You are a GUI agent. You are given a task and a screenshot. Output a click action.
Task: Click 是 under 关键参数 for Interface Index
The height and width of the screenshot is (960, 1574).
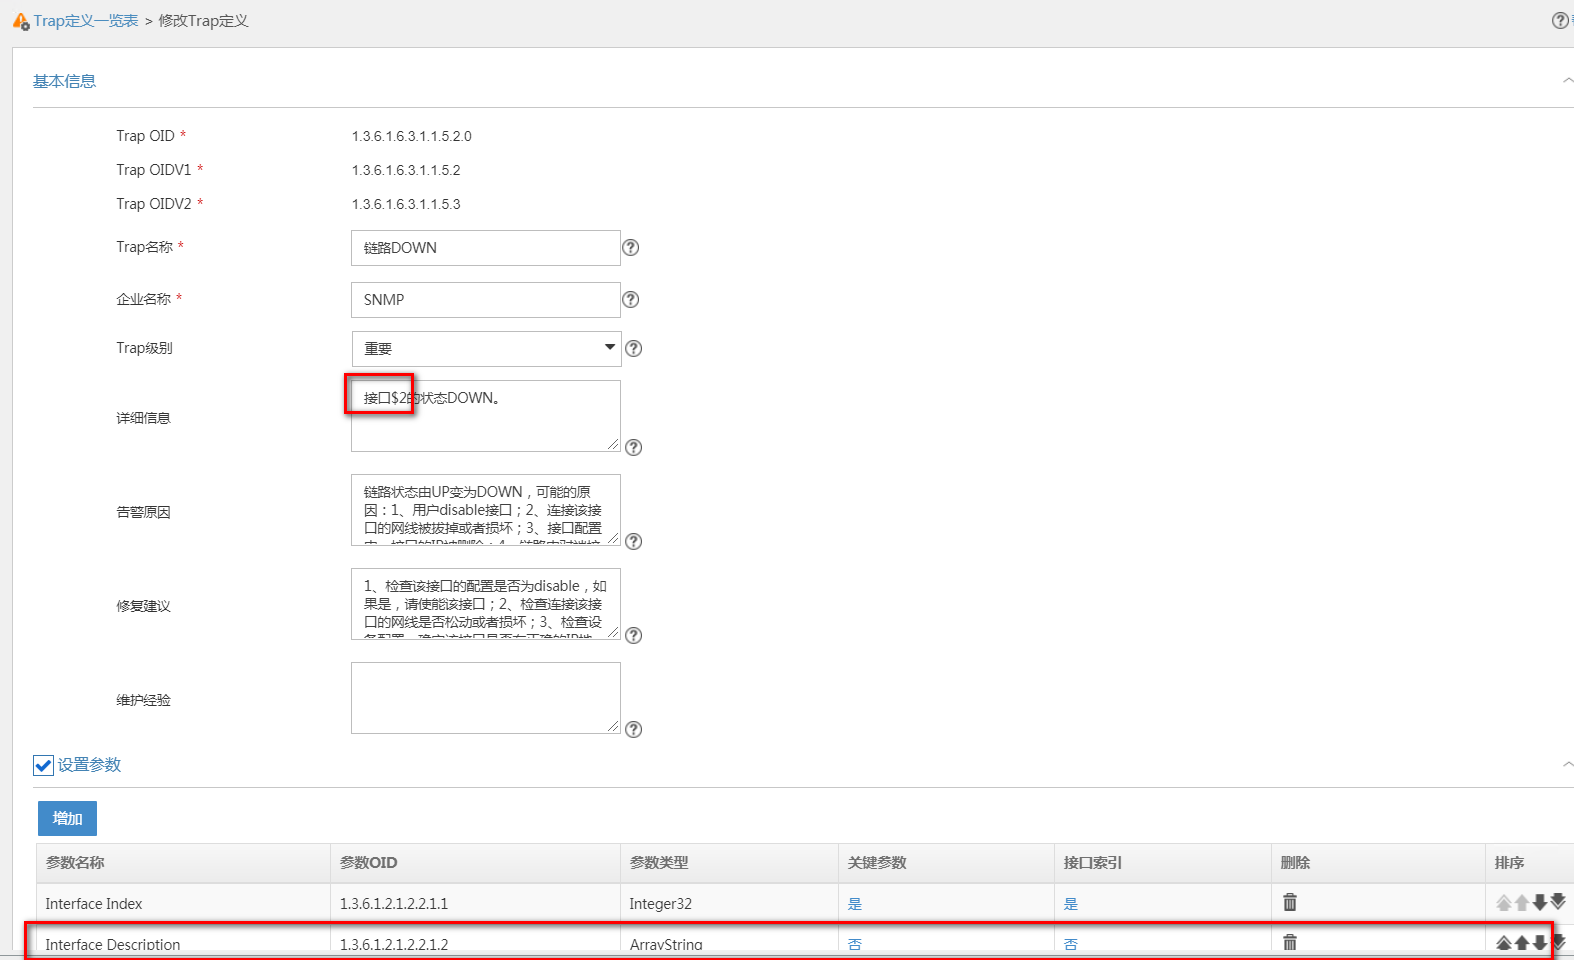click(x=855, y=904)
